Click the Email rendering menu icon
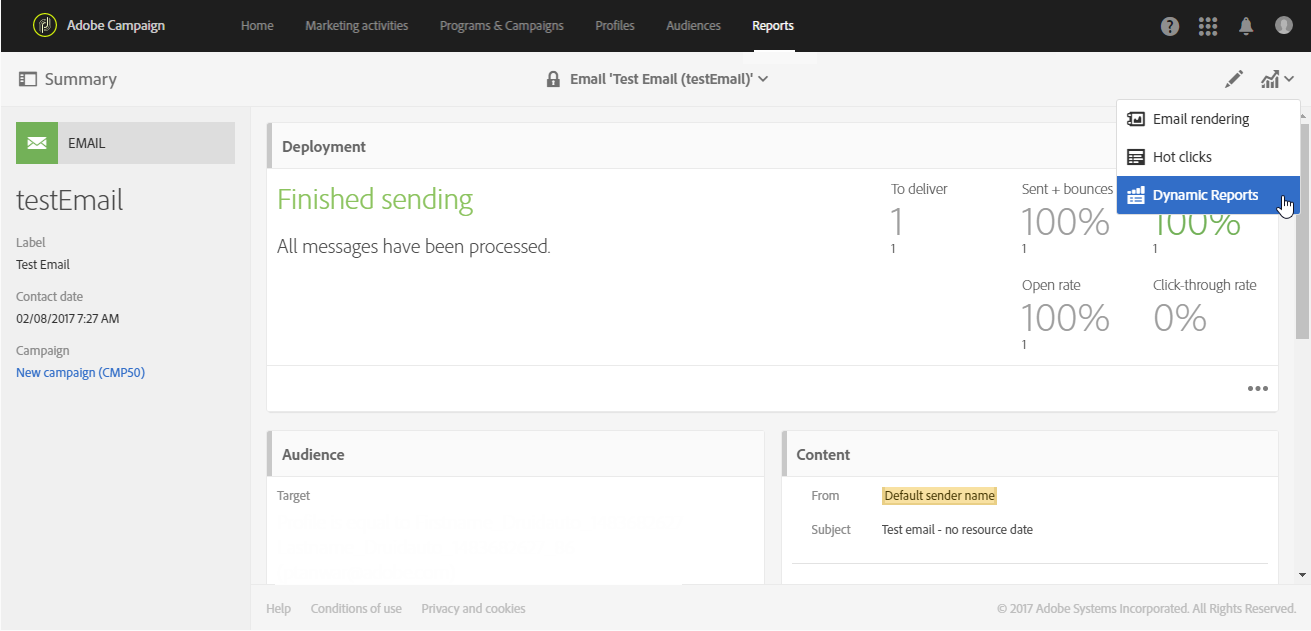 1135,119
